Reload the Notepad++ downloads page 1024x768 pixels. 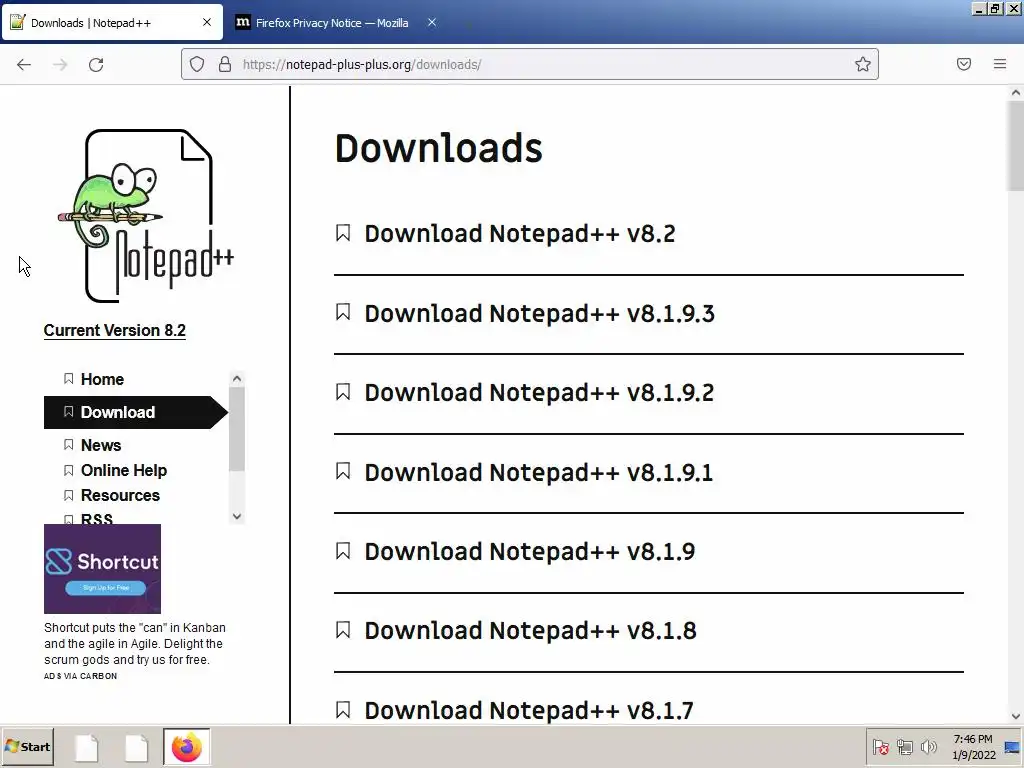pos(96,64)
